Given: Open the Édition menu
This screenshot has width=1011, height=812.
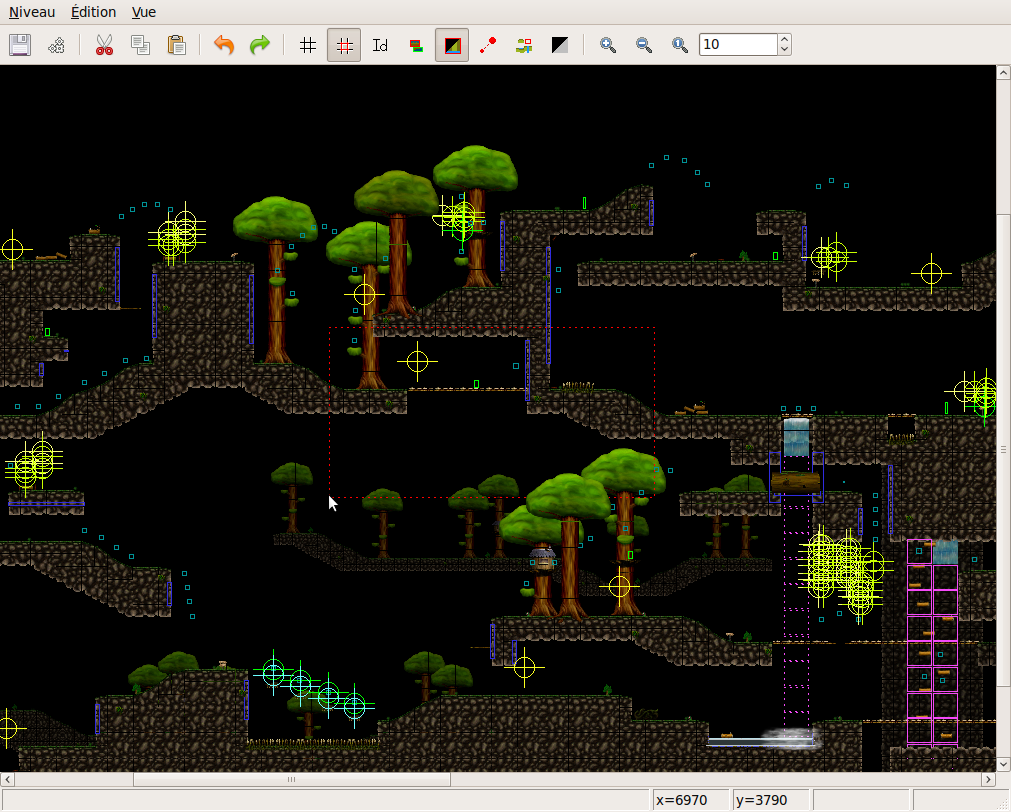Looking at the screenshot, I should (x=93, y=12).
